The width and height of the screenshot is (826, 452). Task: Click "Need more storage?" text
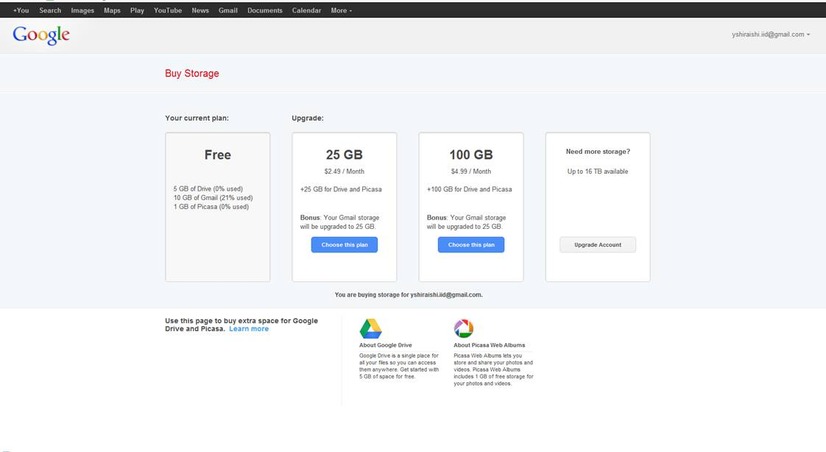click(598, 152)
